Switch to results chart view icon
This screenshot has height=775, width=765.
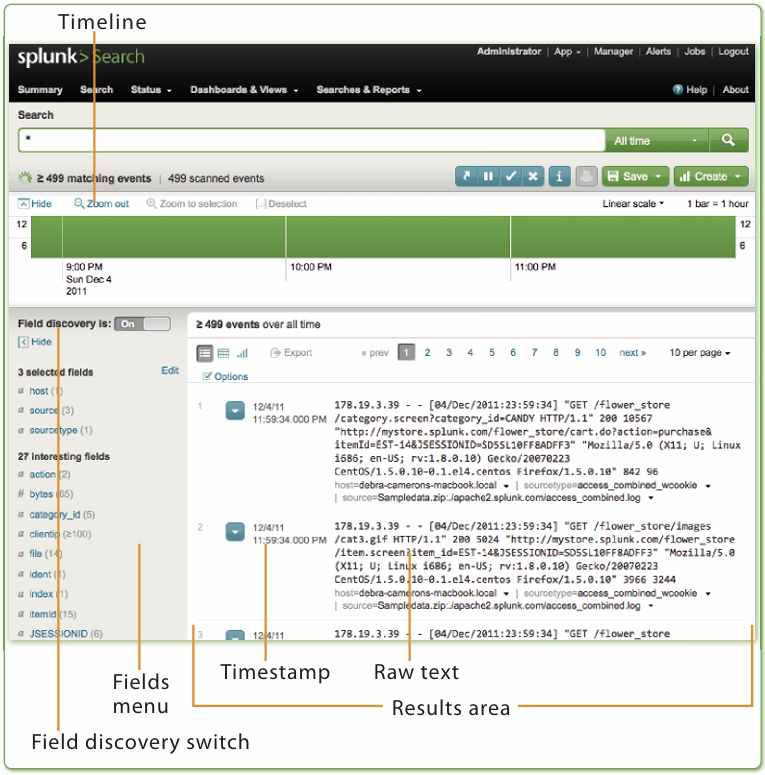point(242,353)
